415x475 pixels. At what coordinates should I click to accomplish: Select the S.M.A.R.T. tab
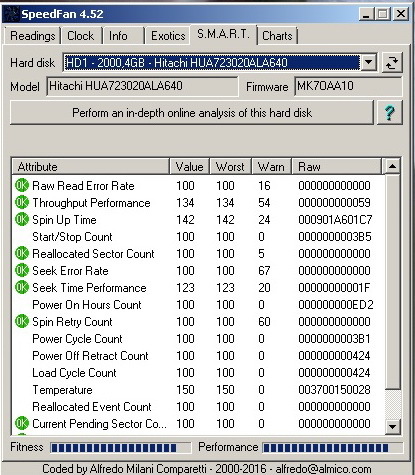point(223,34)
